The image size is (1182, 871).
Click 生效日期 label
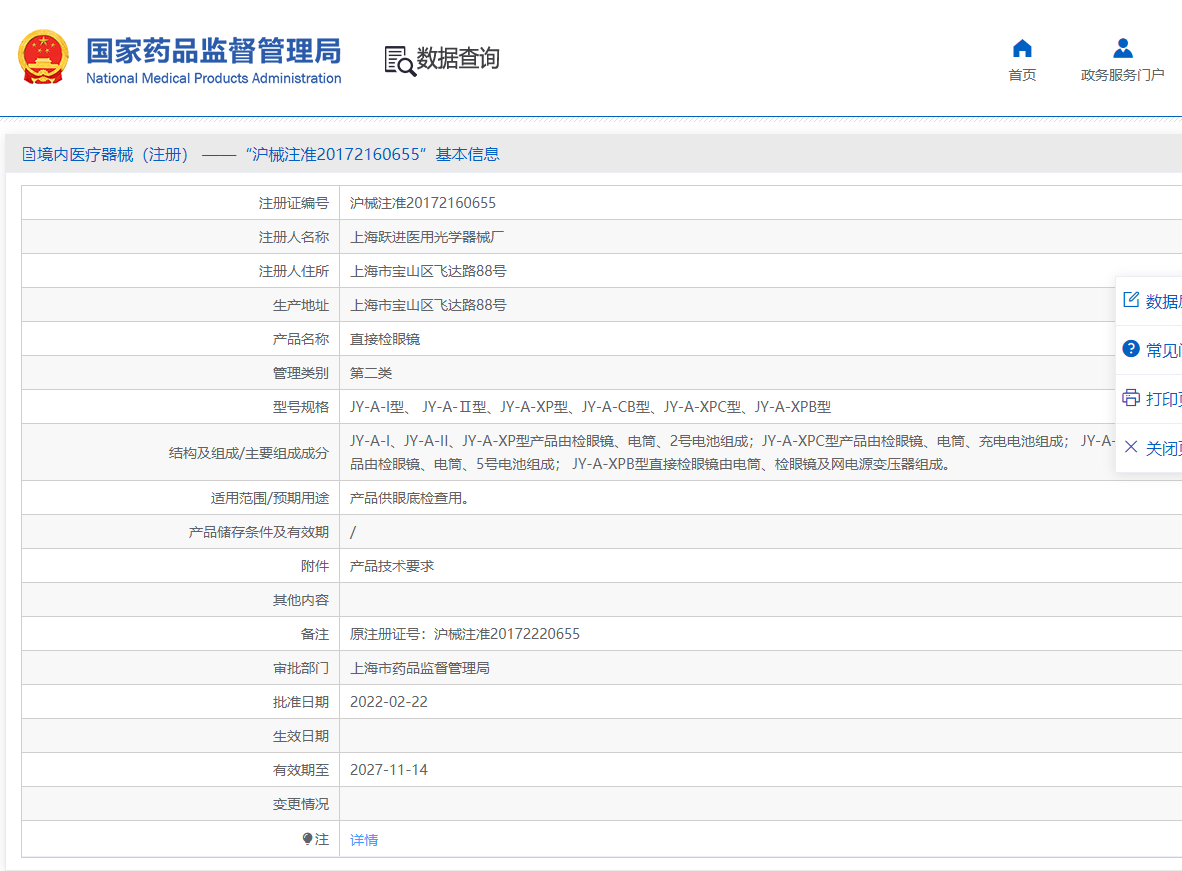pyautogui.click(x=301, y=736)
